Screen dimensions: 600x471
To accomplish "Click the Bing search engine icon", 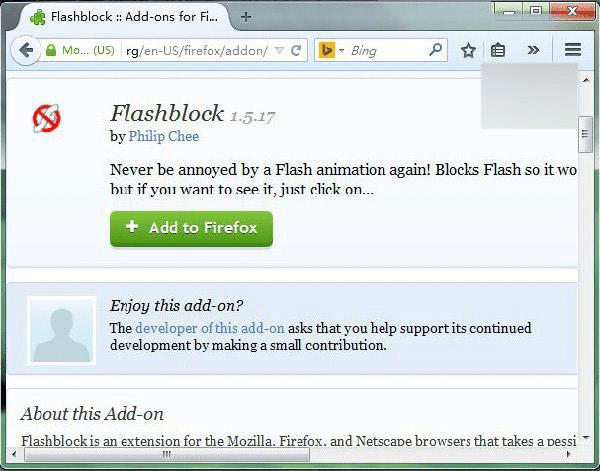I will (327, 50).
